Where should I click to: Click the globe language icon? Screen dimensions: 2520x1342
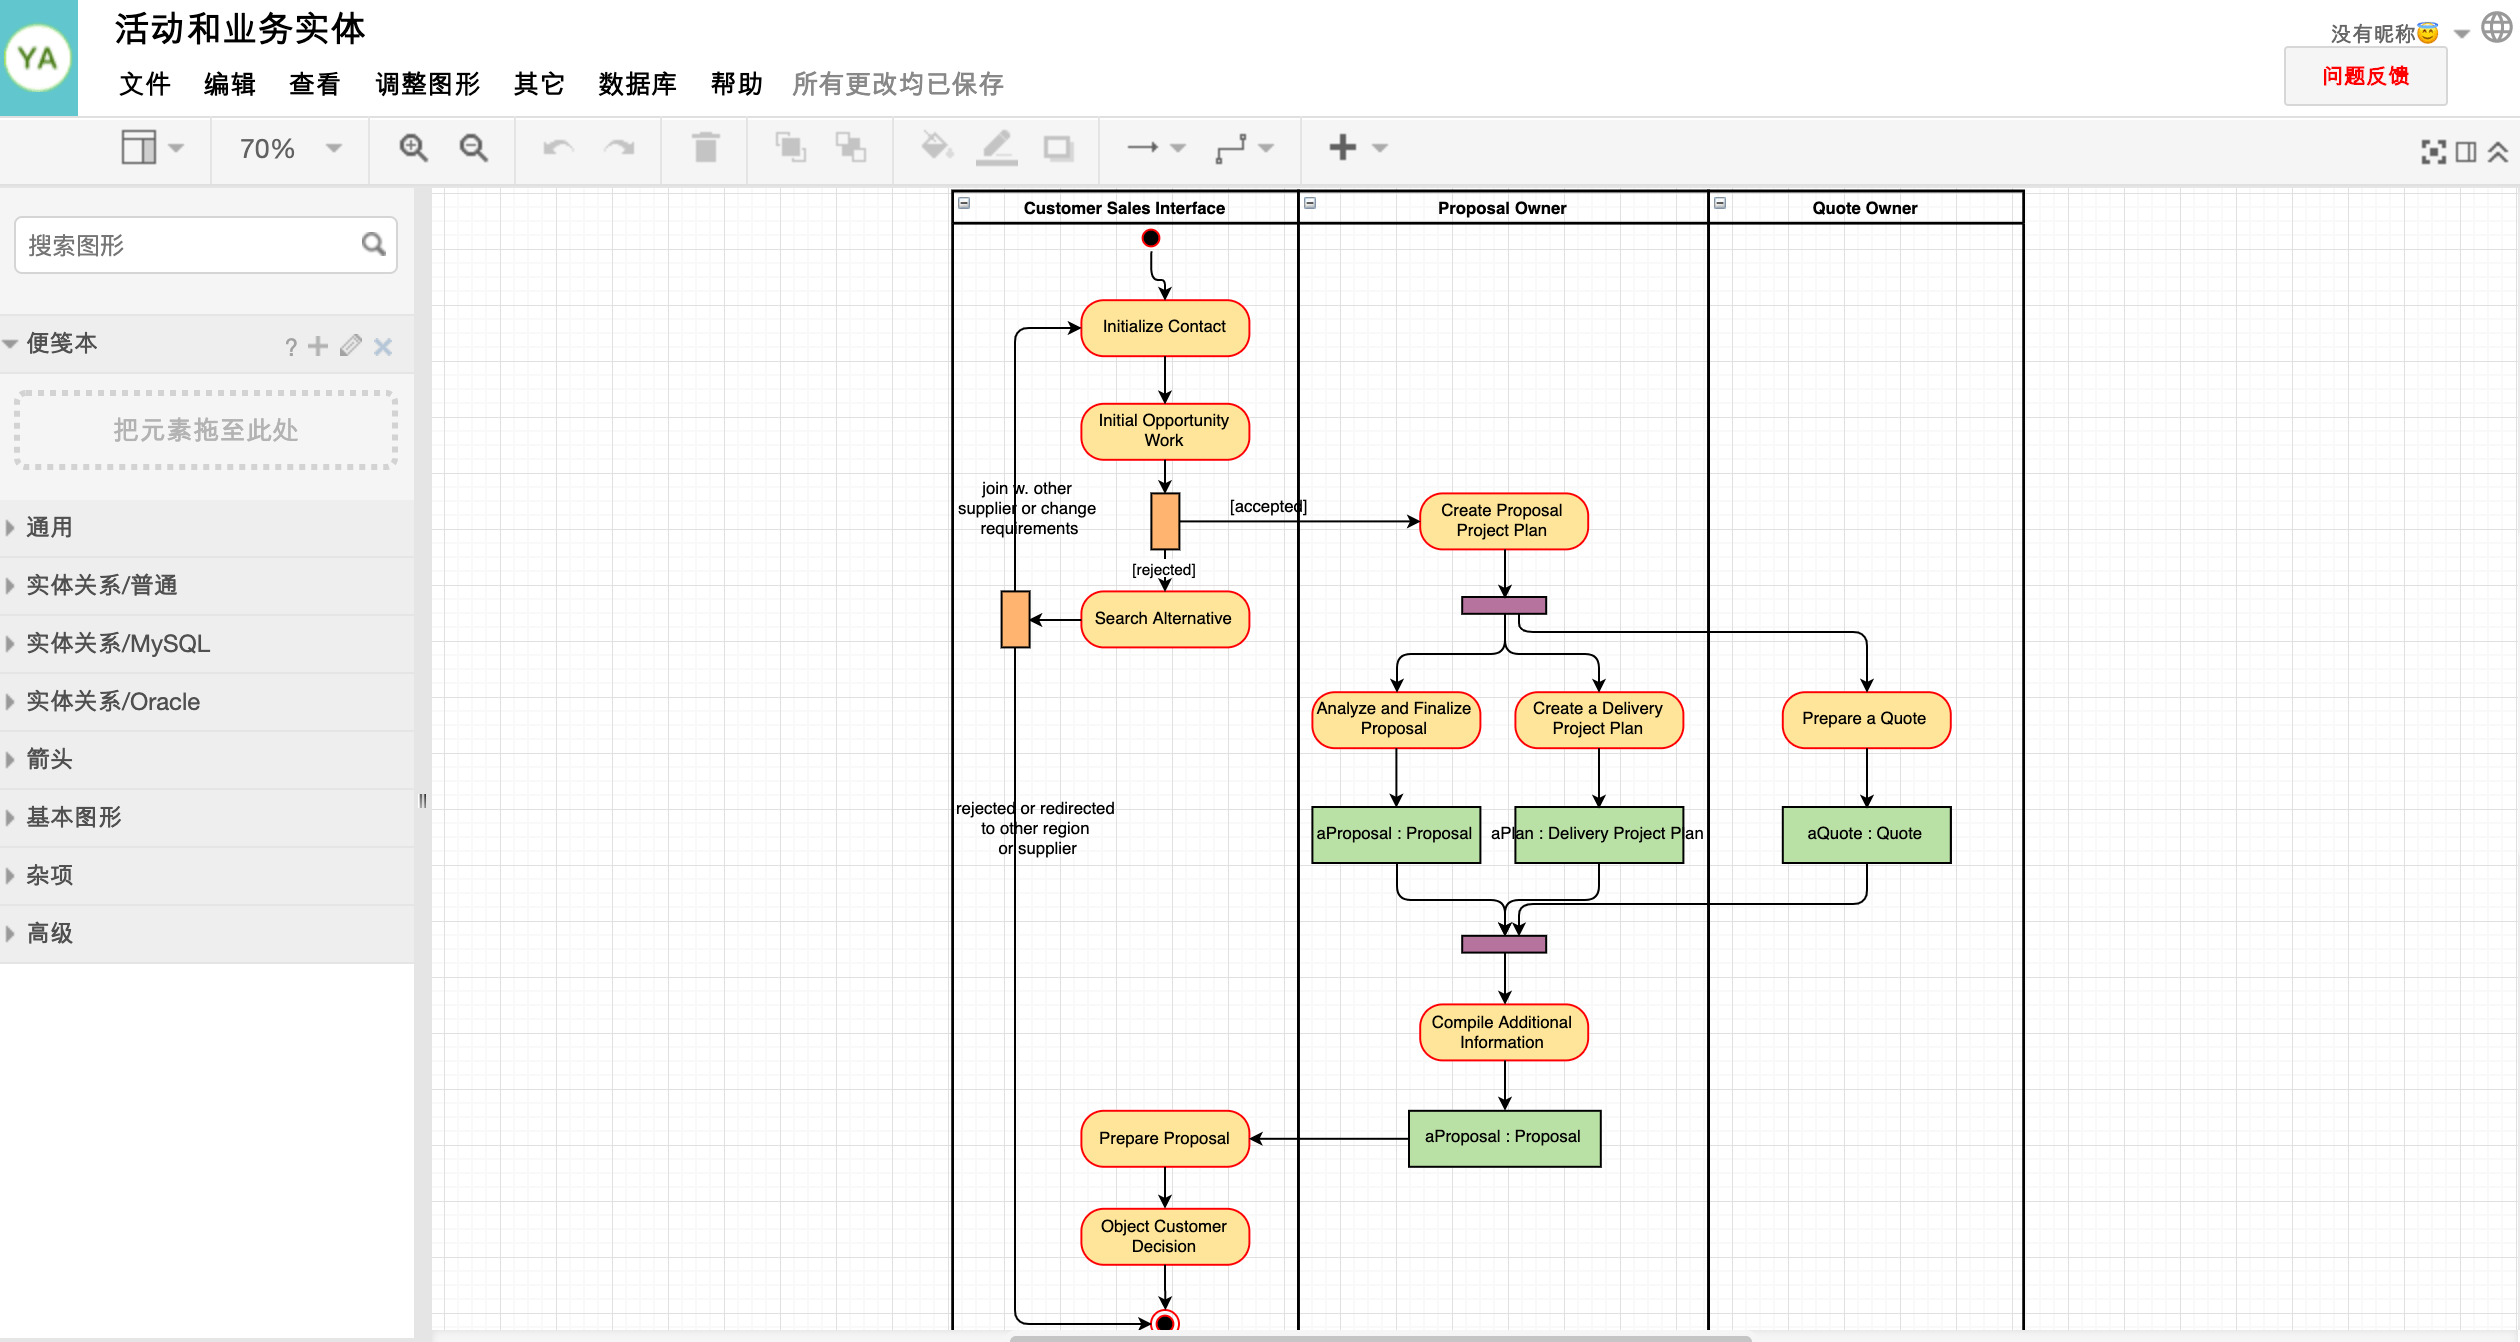coord(2497,28)
